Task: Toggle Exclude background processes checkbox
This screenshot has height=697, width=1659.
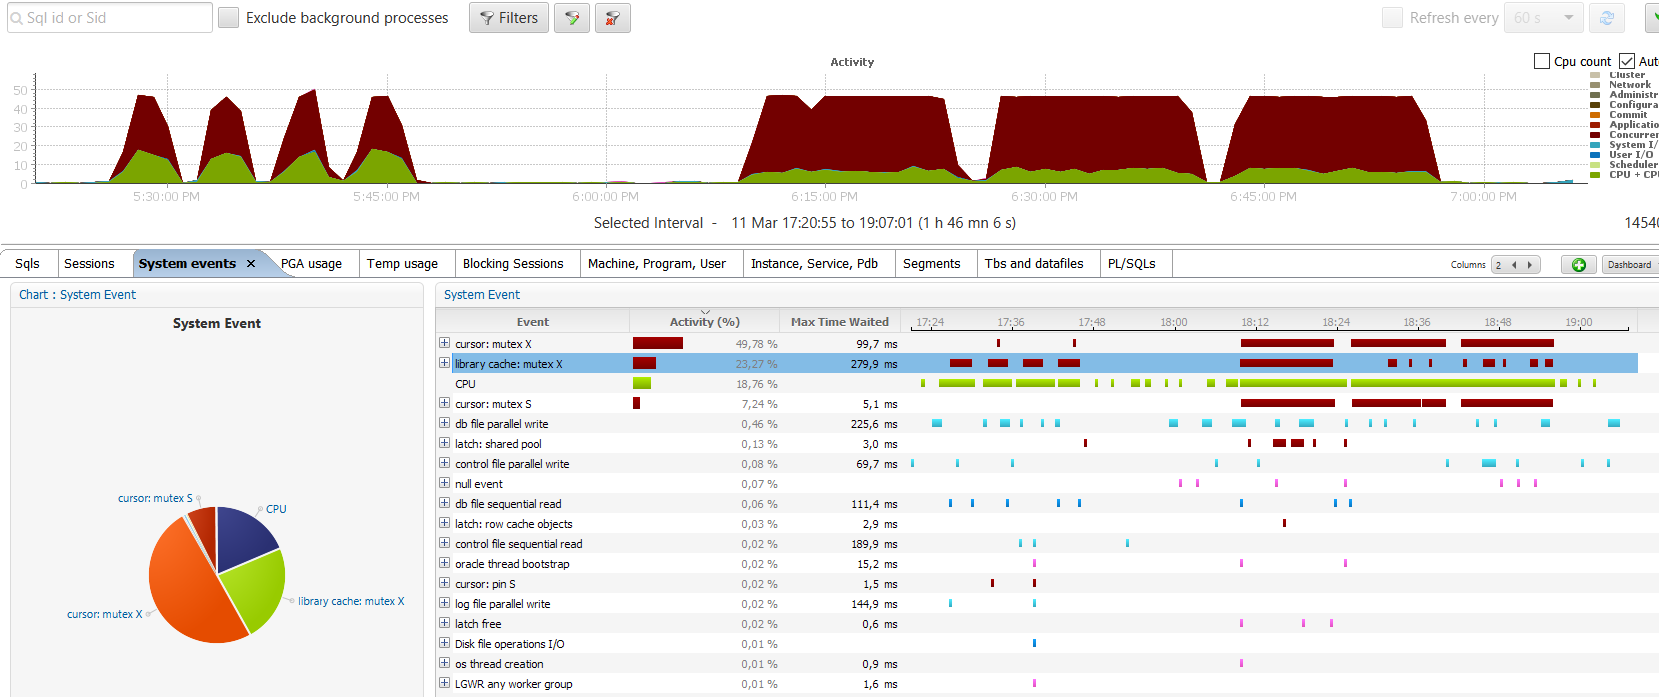Action: click(x=229, y=18)
